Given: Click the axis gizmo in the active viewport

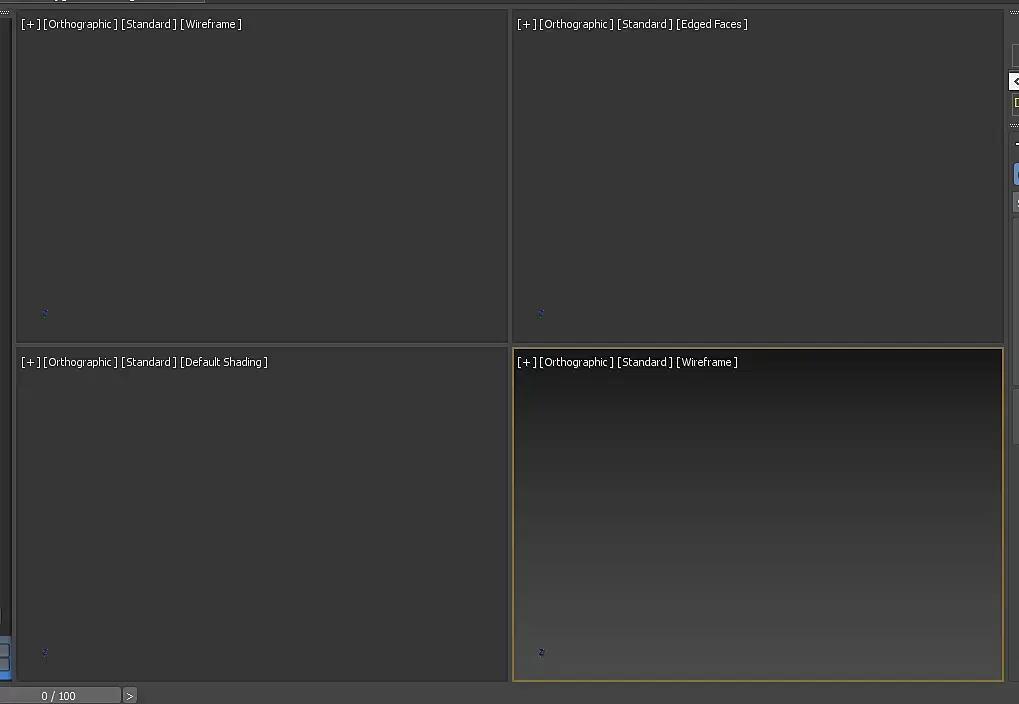Looking at the screenshot, I should (541, 652).
